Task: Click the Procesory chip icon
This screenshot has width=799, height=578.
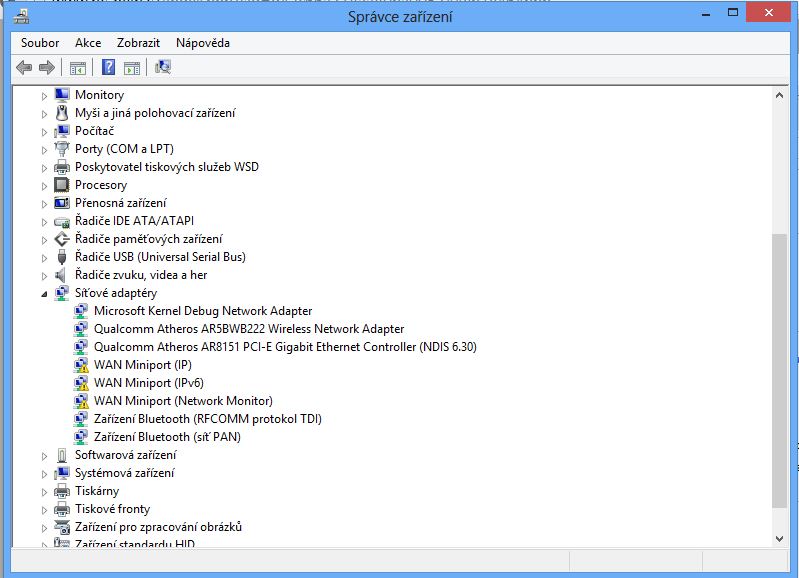Action: (x=62, y=185)
